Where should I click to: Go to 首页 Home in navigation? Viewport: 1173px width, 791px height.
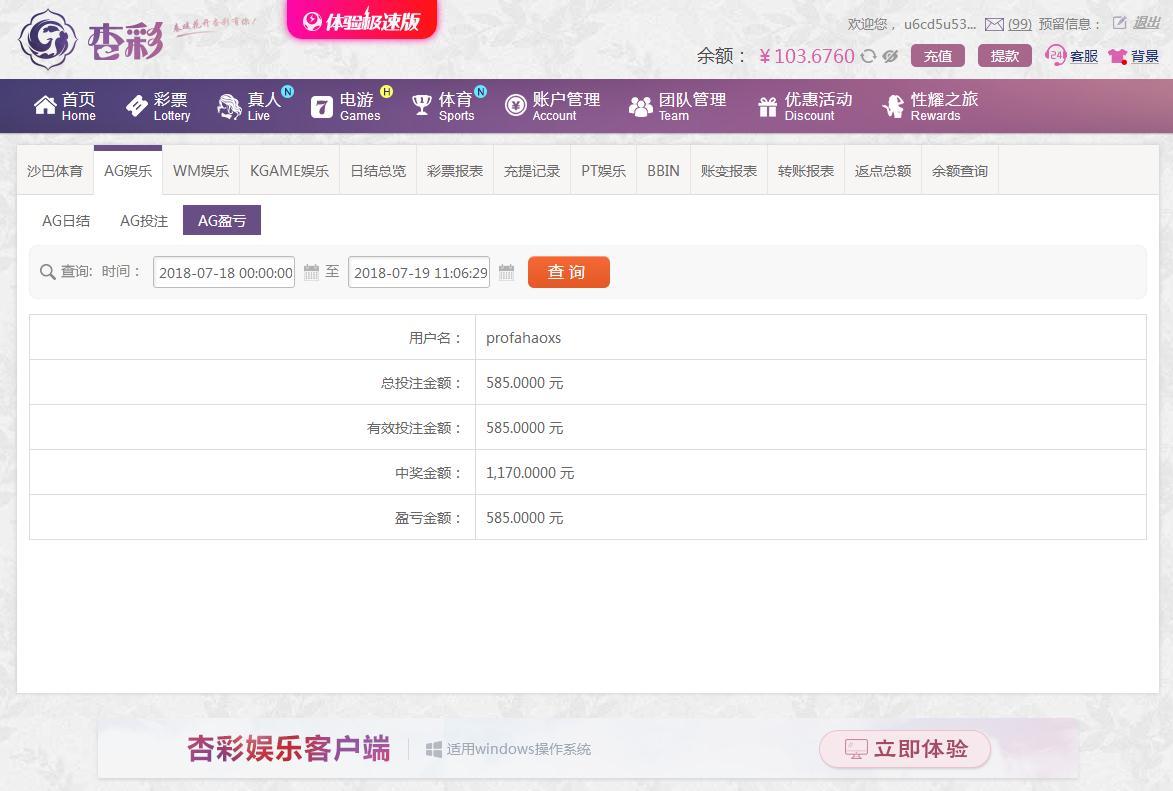click(x=65, y=106)
